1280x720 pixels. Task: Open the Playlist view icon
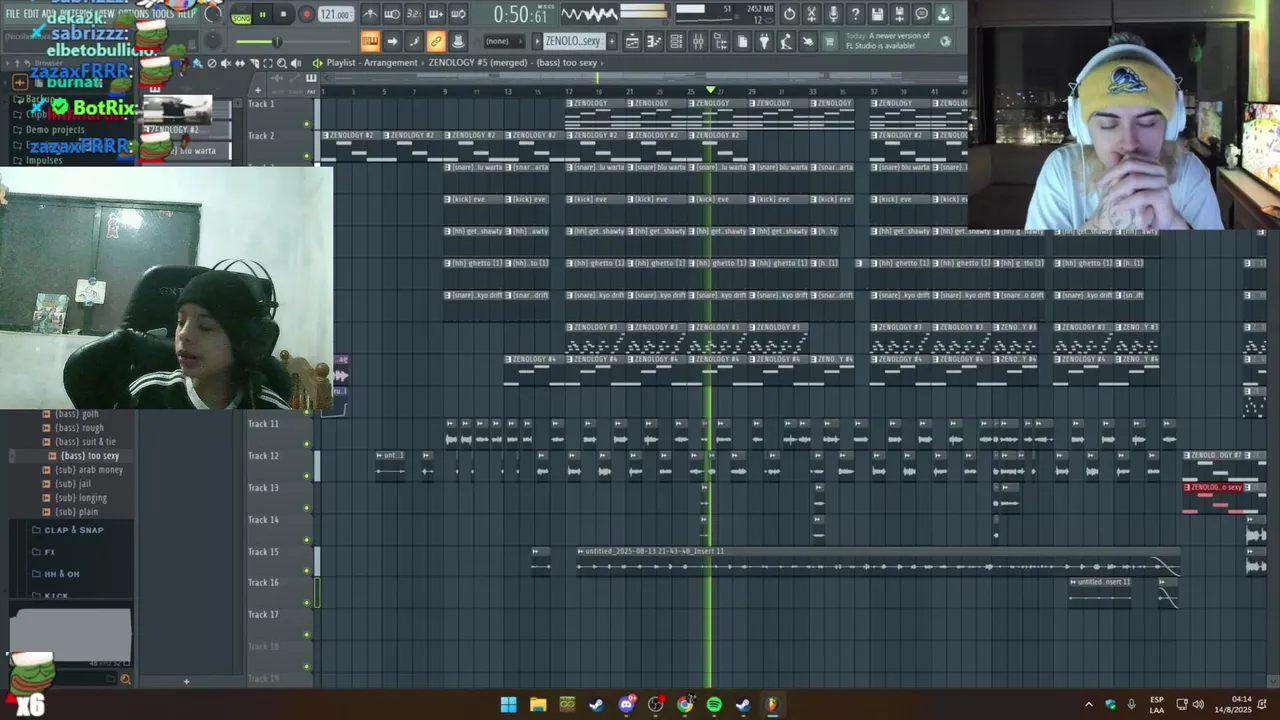point(632,41)
